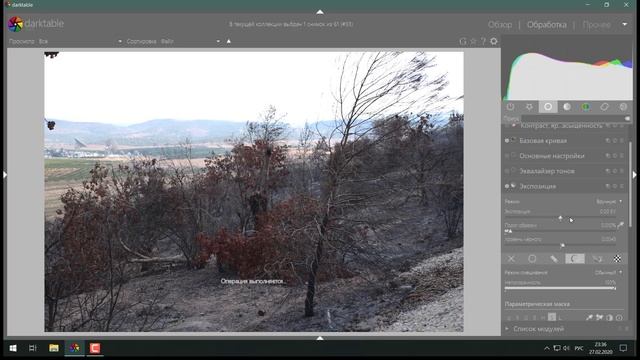Toggle Основные настройки module on/off
Image resolution: width=640 pixels, height=360 pixels.
coord(507,156)
